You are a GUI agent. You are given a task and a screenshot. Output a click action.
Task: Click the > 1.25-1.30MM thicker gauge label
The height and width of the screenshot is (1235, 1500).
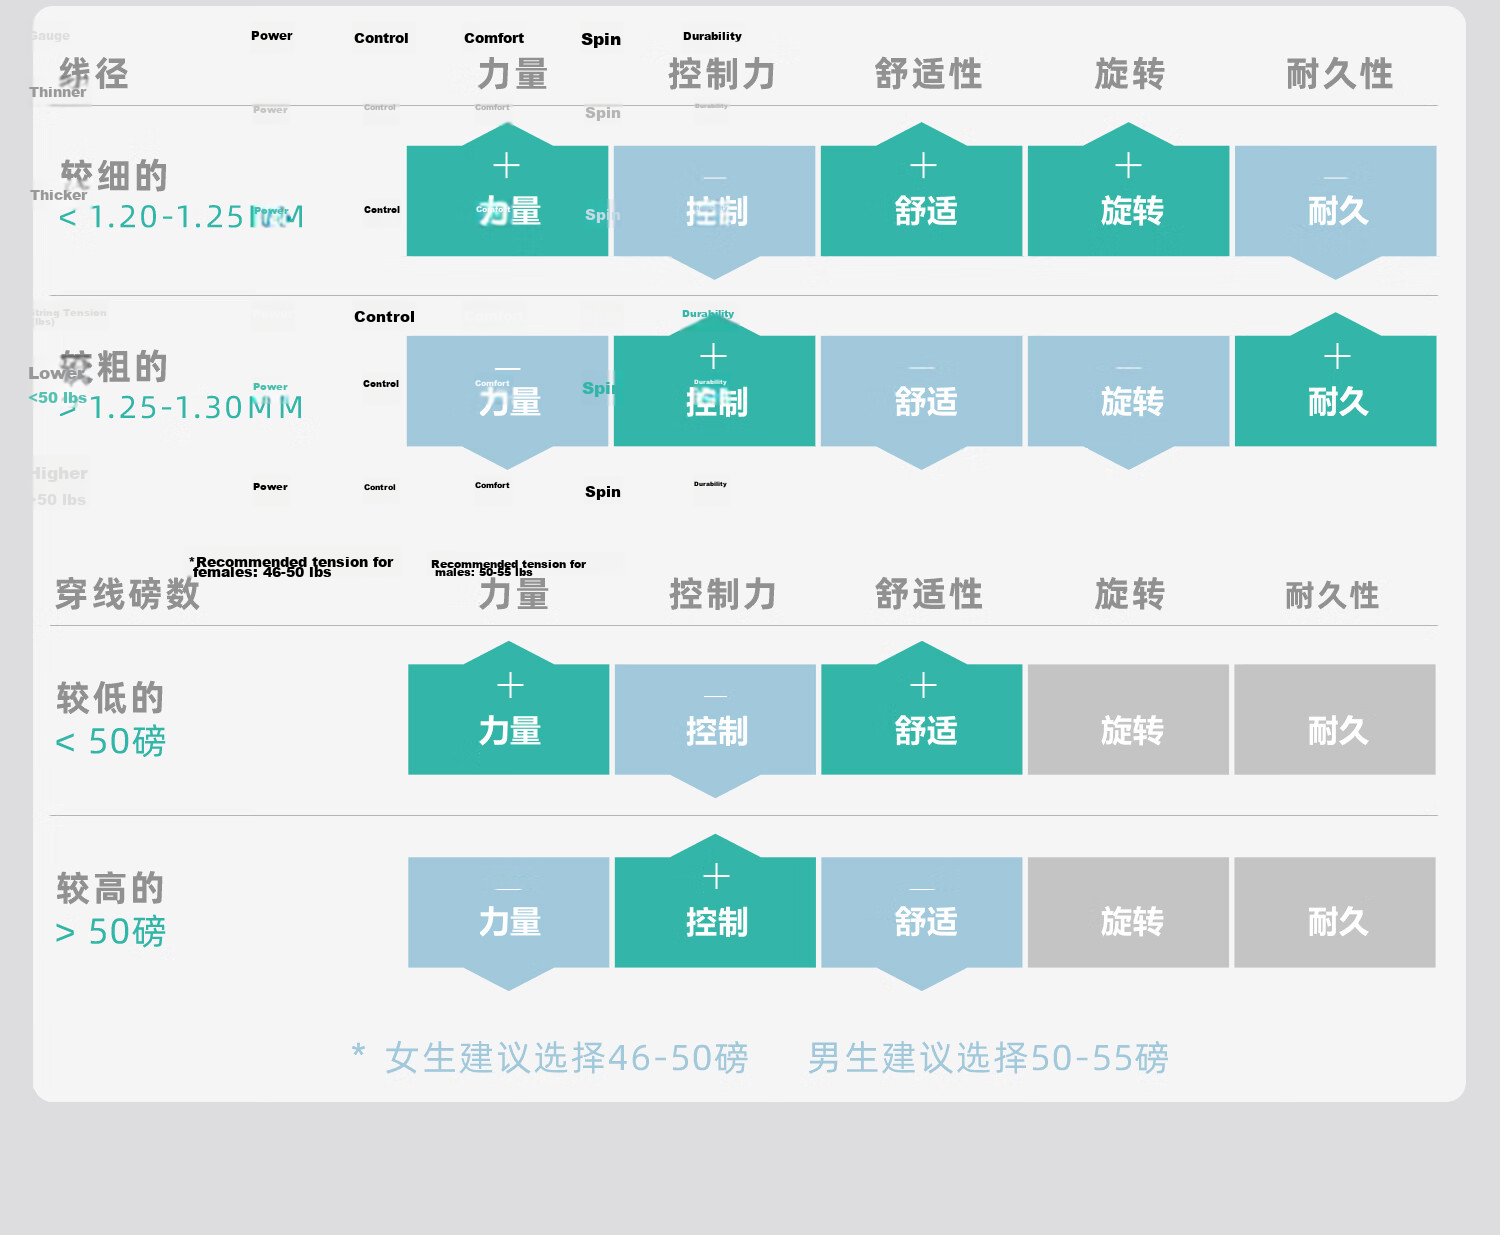pyautogui.click(x=181, y=408)
